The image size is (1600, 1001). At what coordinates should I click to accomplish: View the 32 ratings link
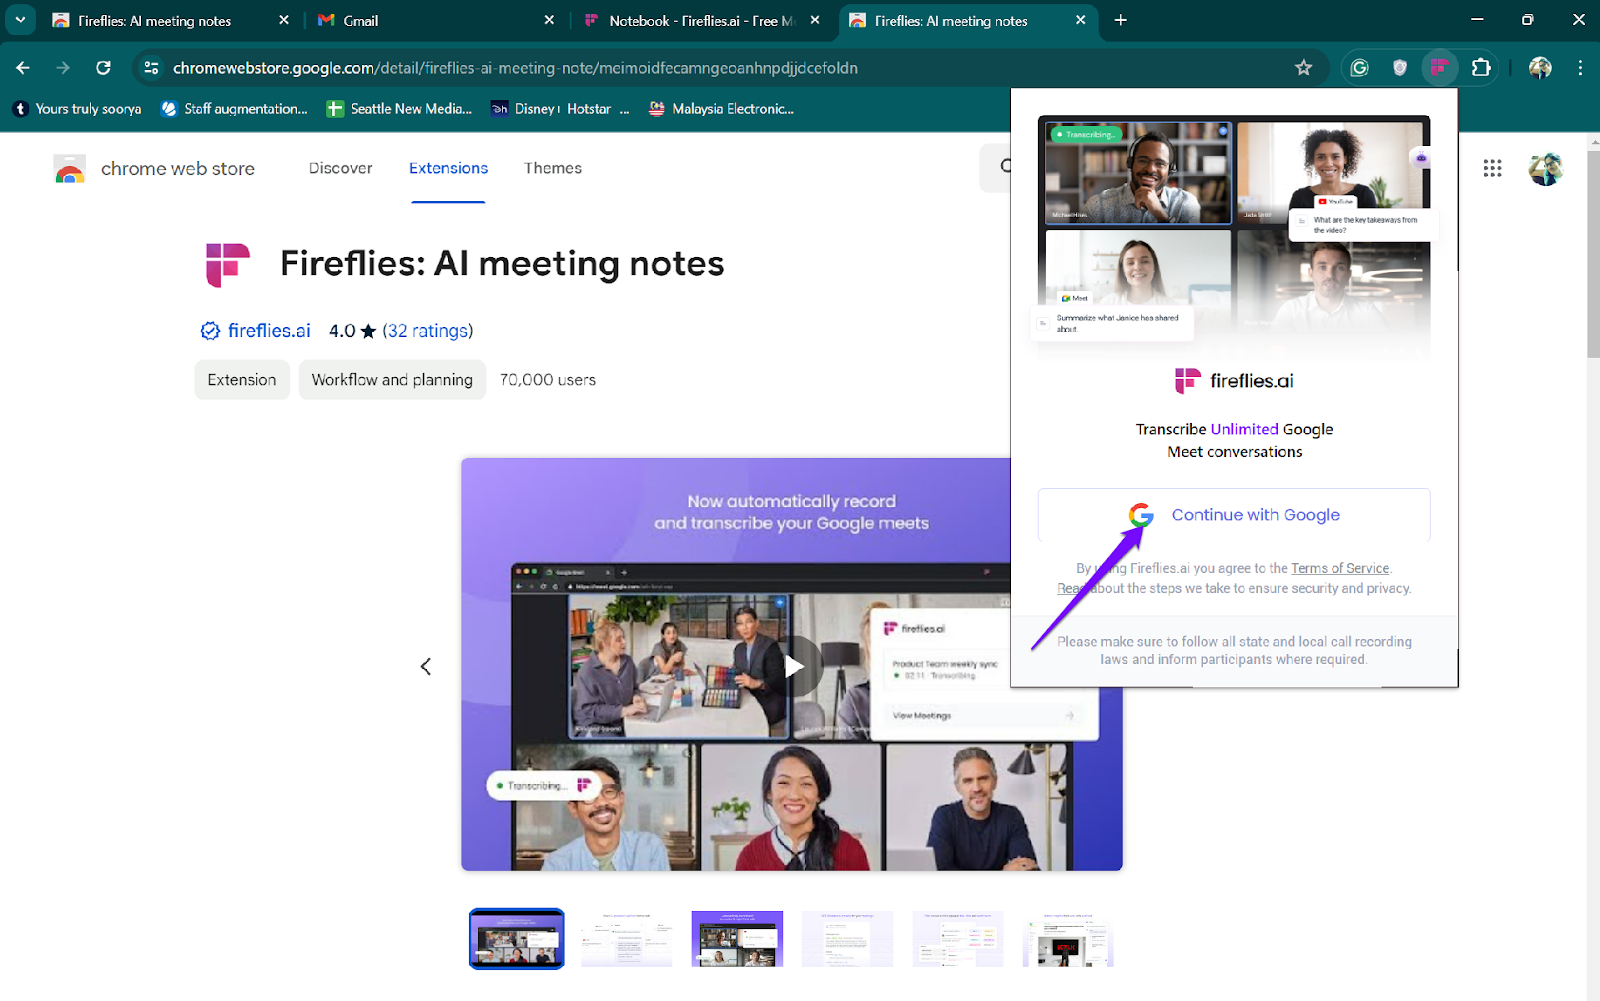tap(428, 331)
